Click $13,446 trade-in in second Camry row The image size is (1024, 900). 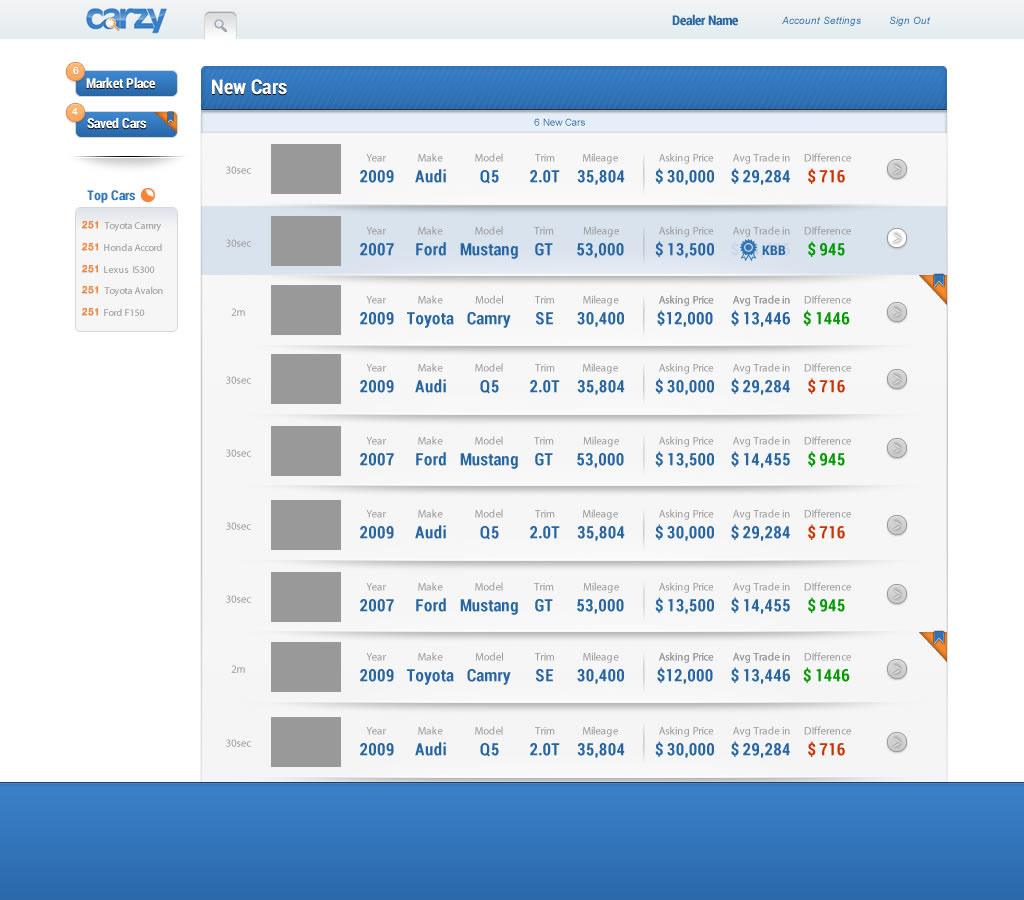(x=760, y=676)
